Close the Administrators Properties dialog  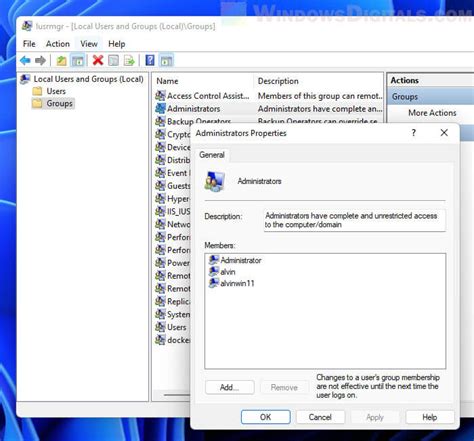coord(444,133)
